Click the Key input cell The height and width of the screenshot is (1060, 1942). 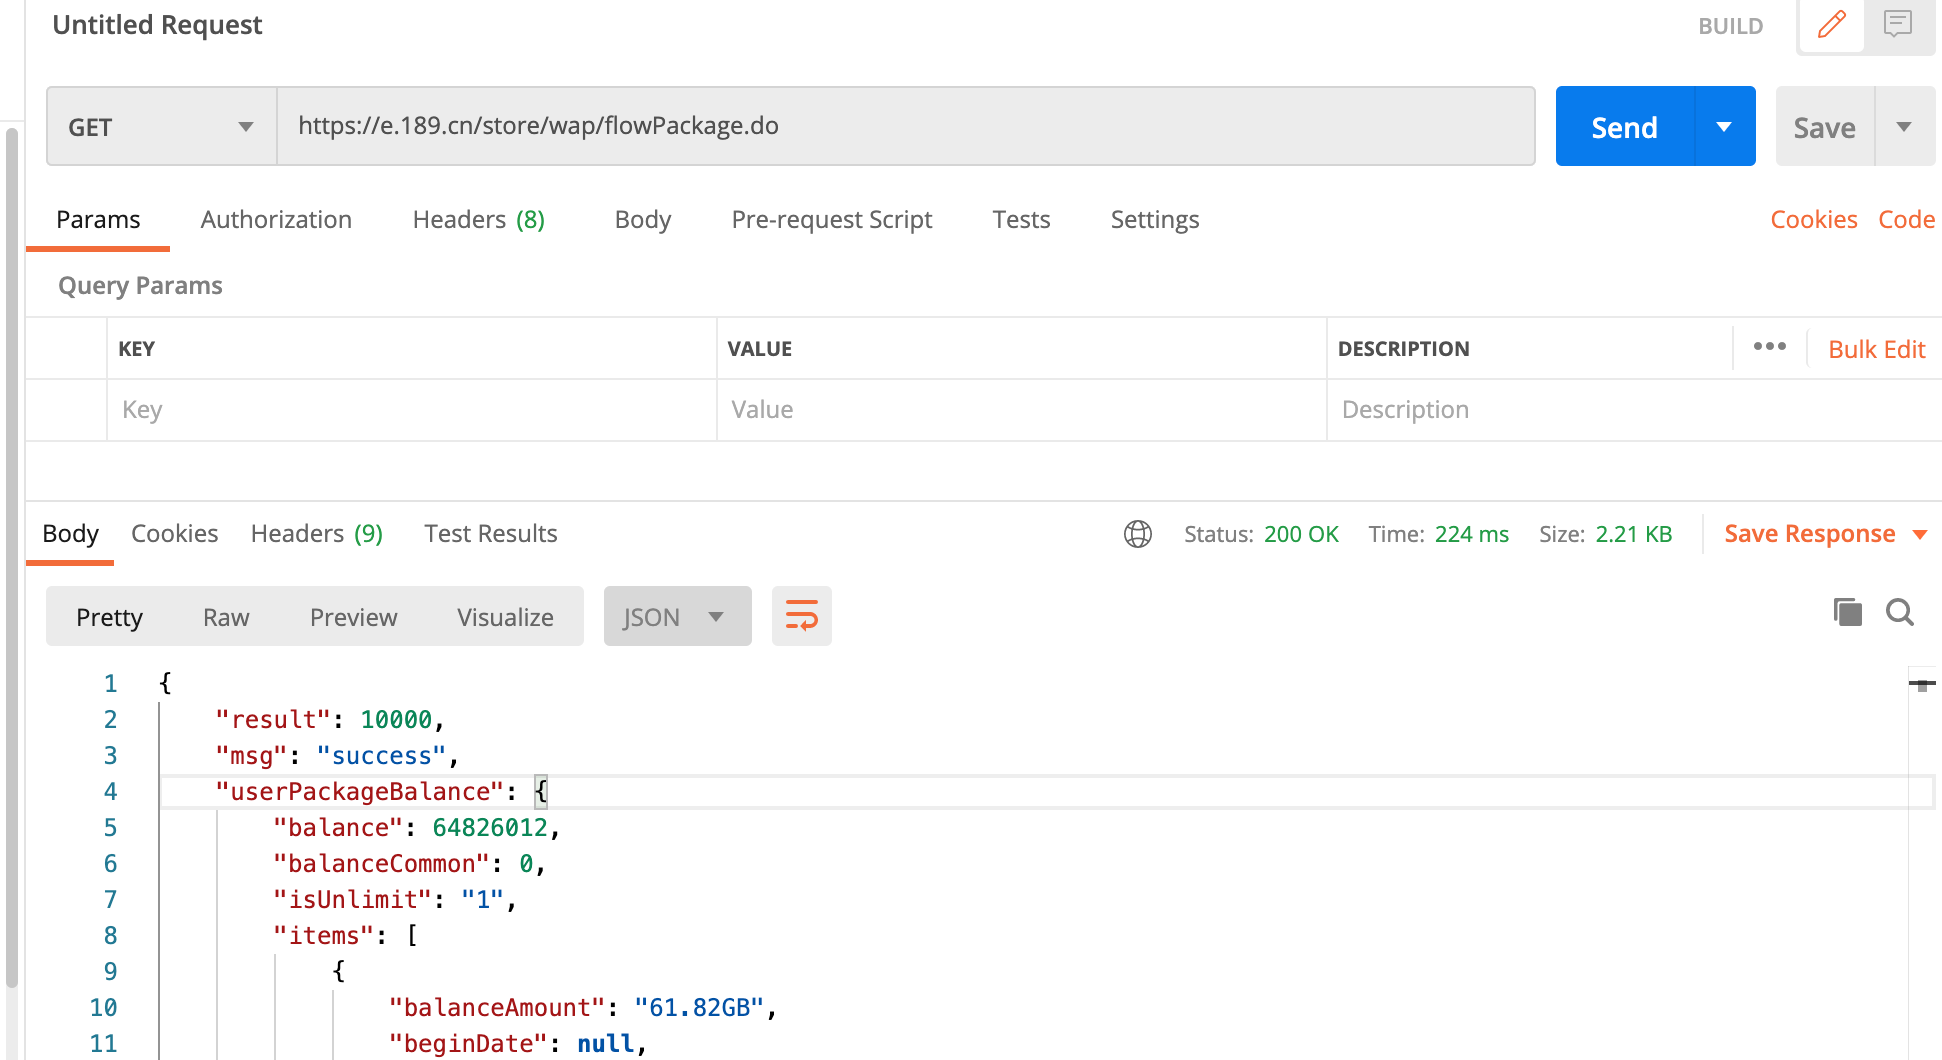412,410
